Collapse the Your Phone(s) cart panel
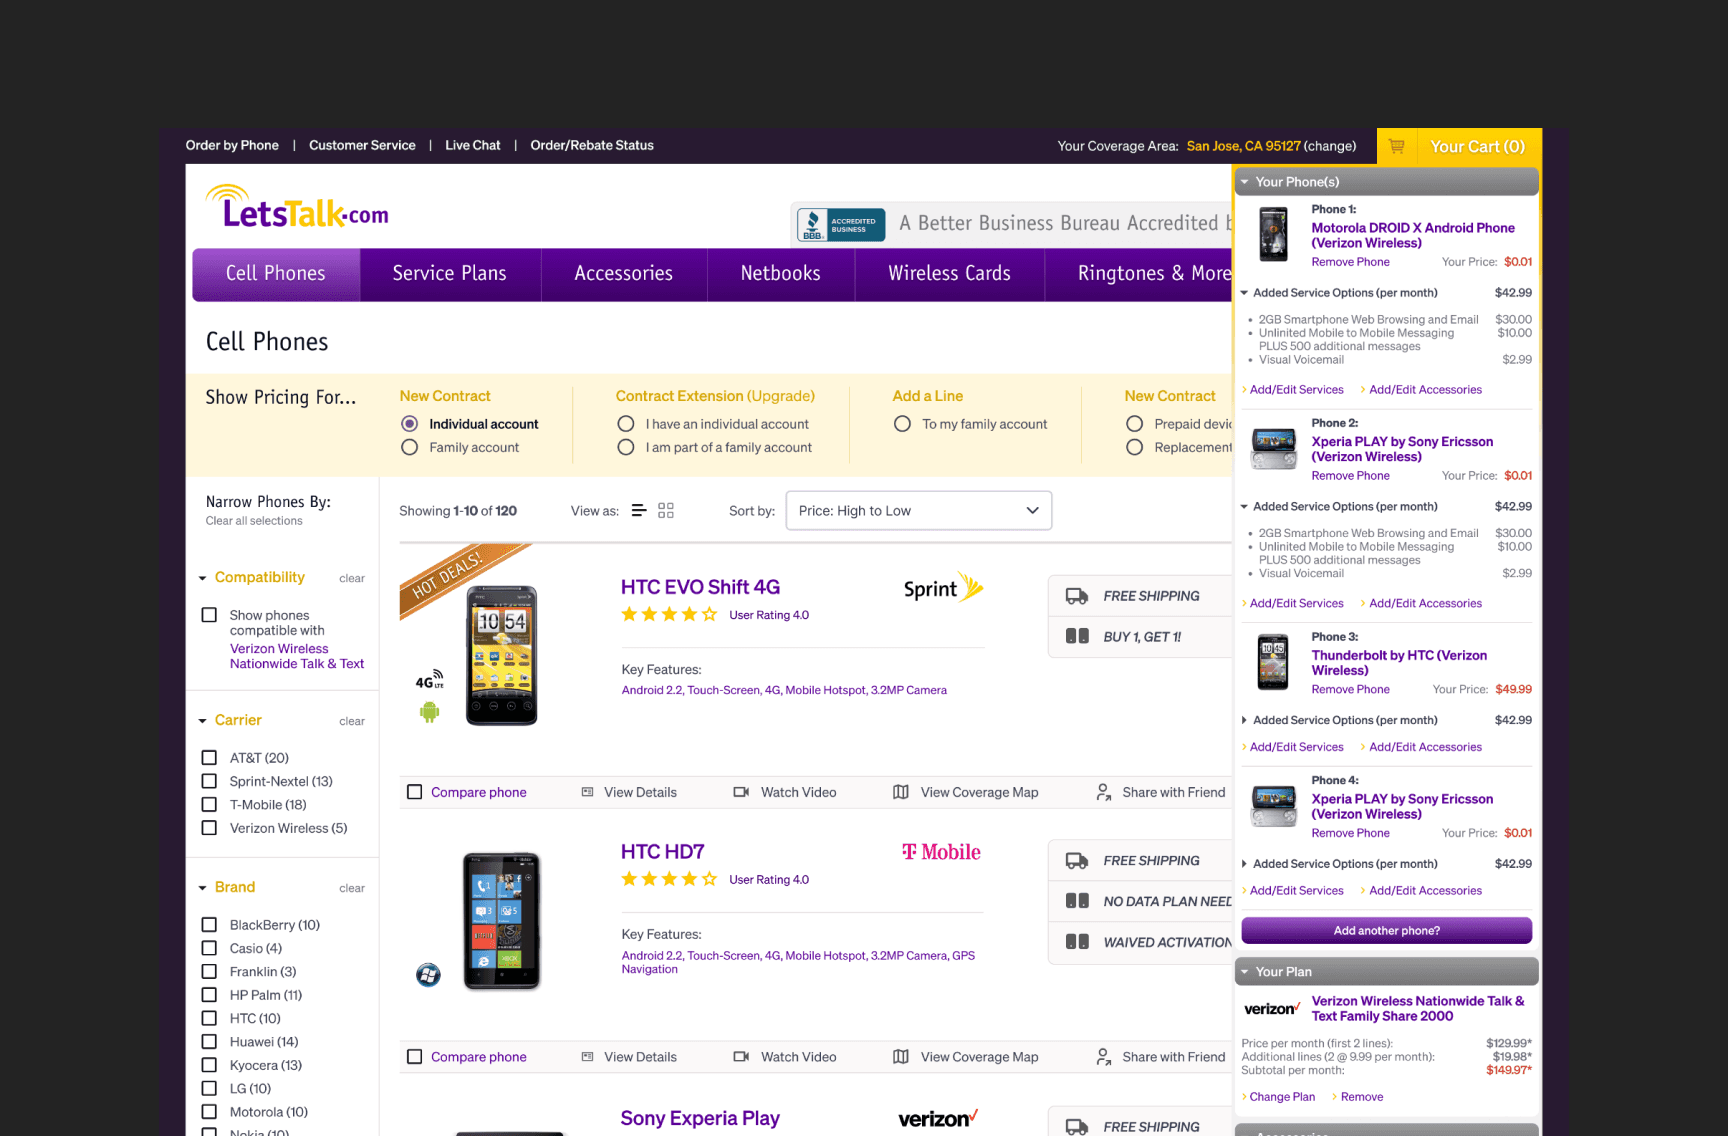This screenshot has height=1136, width=1728. pos(1245,182)
